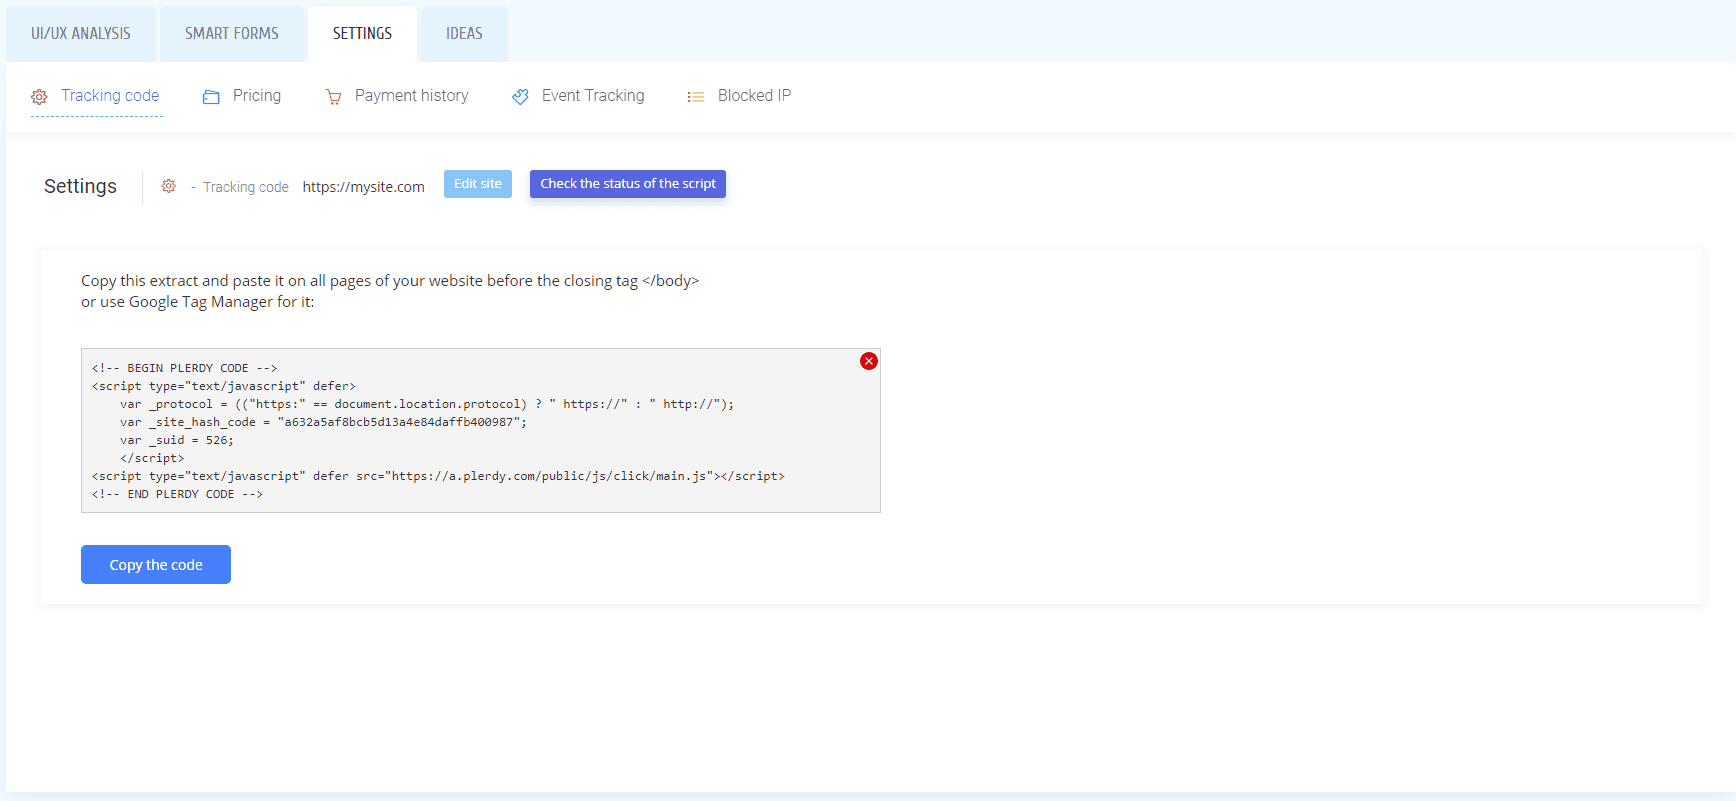The image size is (1736, 801).
Task: Click the 'var _protocol' code line
Action: 427,404
